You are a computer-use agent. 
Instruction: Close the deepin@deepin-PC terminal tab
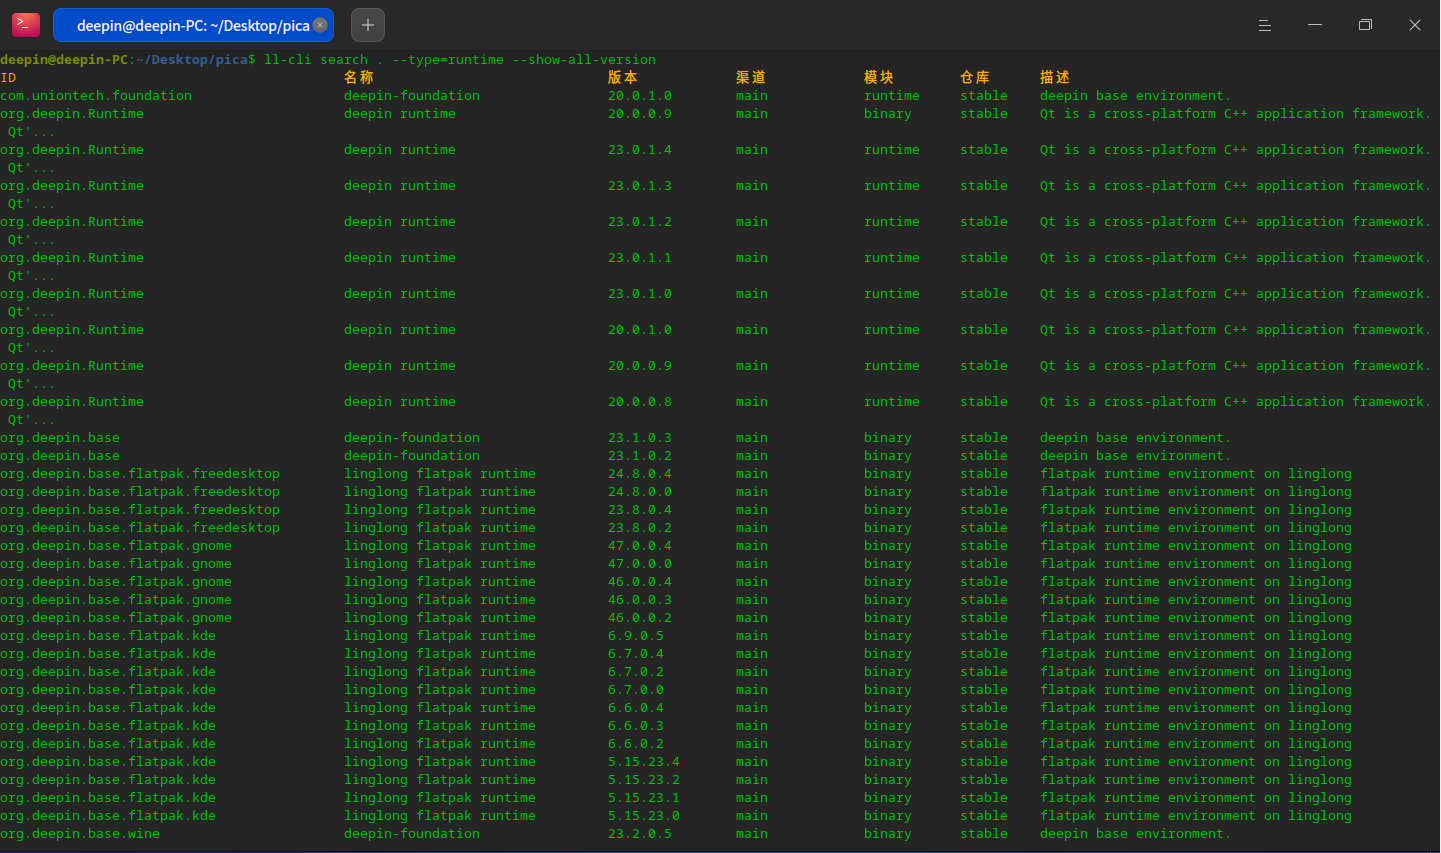pyautogui.click(x=320, y=25)
